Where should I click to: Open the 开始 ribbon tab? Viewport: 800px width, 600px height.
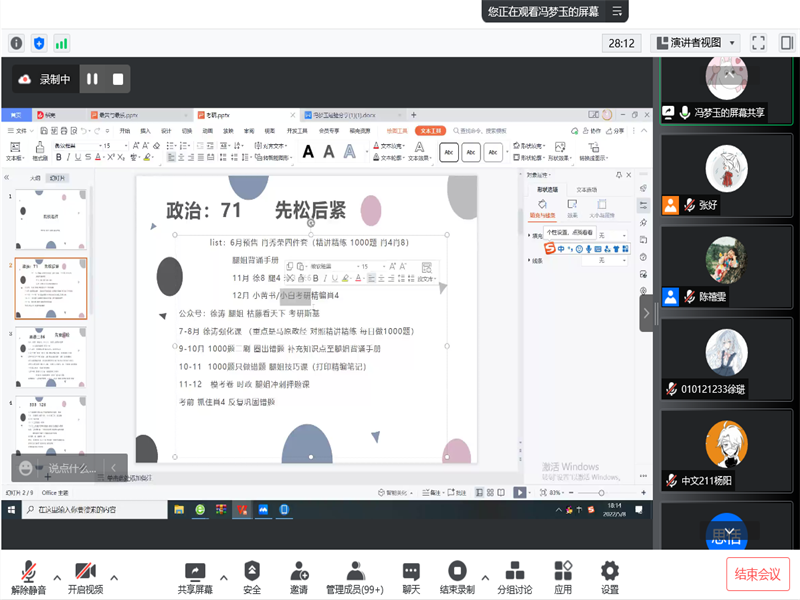click(x=125, y=131)
